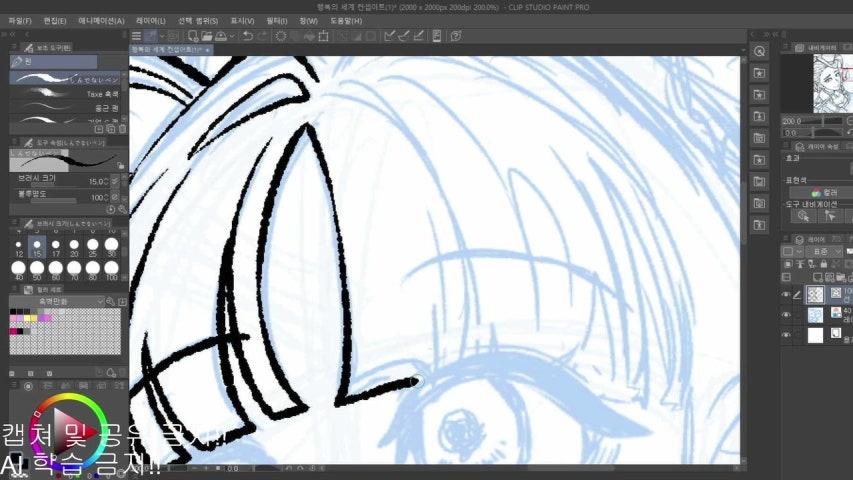This screenshot has width=853, height=480.
Task: Click the brush size stepper arrows at 15.0
Action: (106, 181)
